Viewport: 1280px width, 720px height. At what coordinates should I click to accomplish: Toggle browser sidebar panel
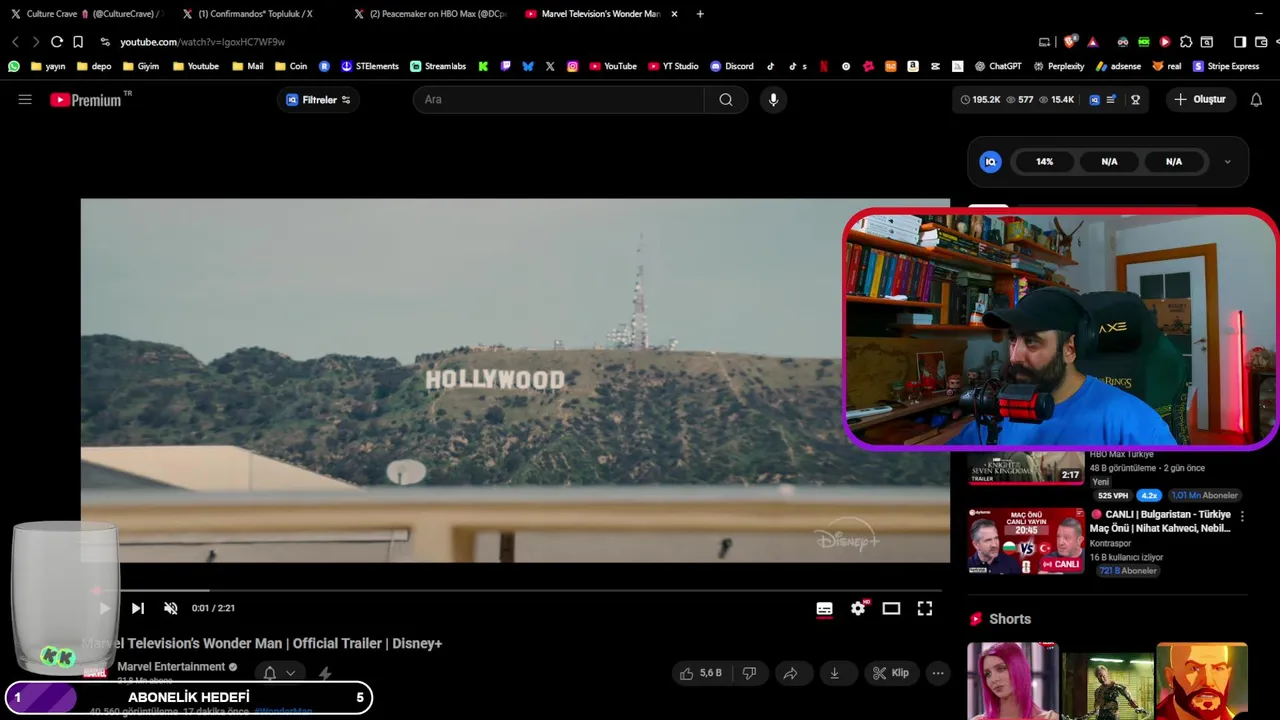click(x=1240, y=42)
